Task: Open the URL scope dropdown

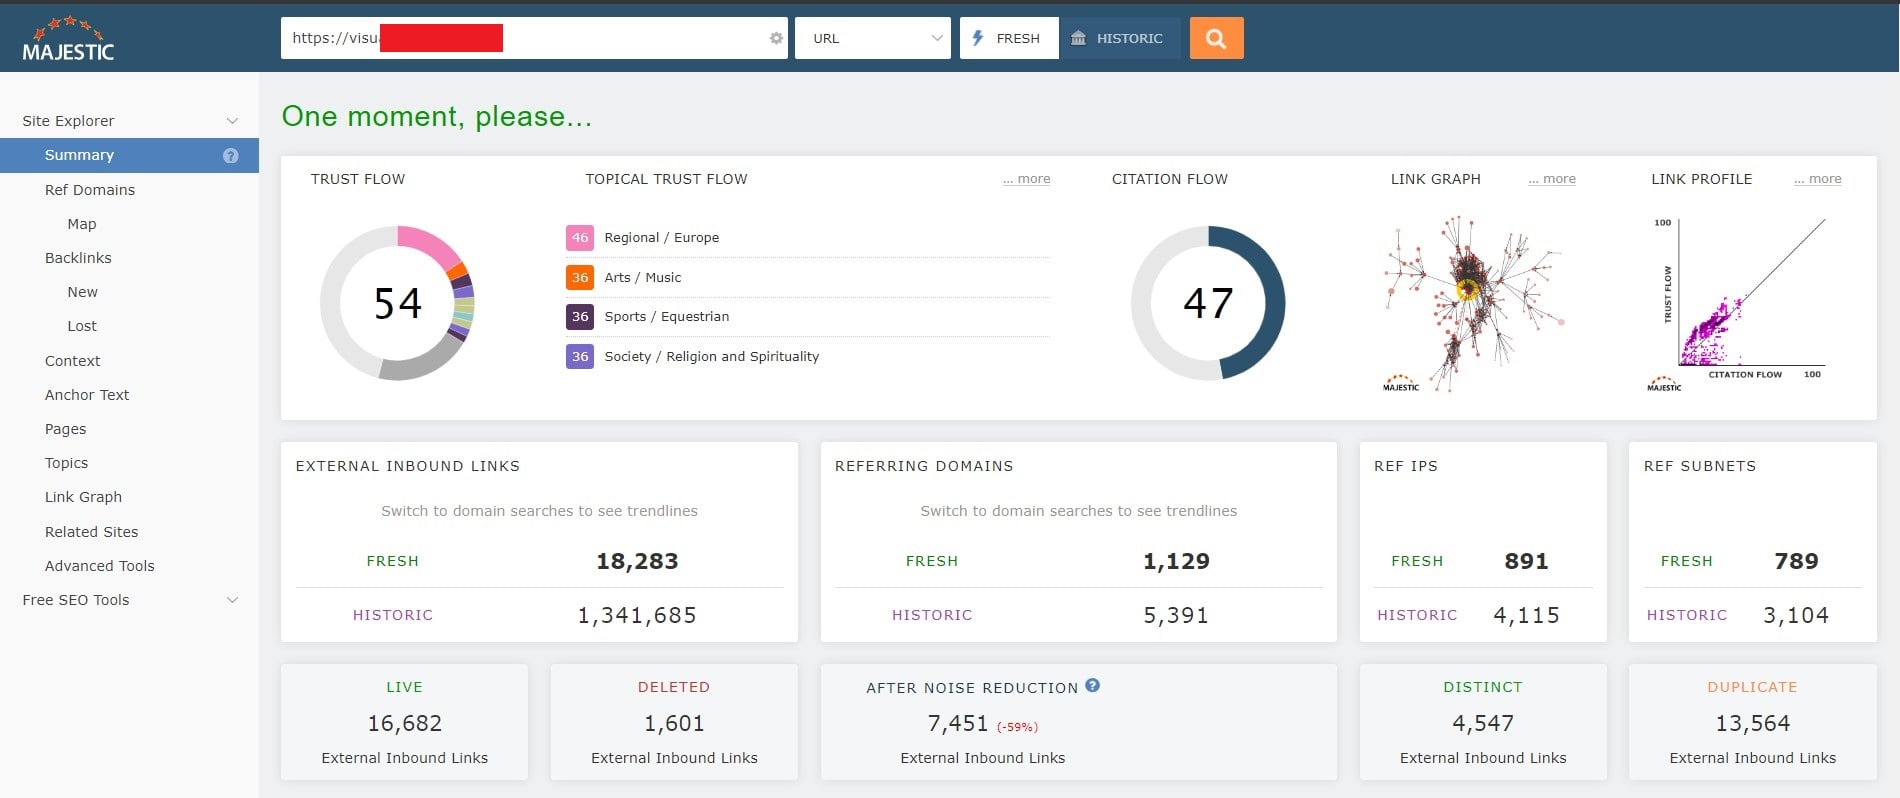Action: coord(872,38)
